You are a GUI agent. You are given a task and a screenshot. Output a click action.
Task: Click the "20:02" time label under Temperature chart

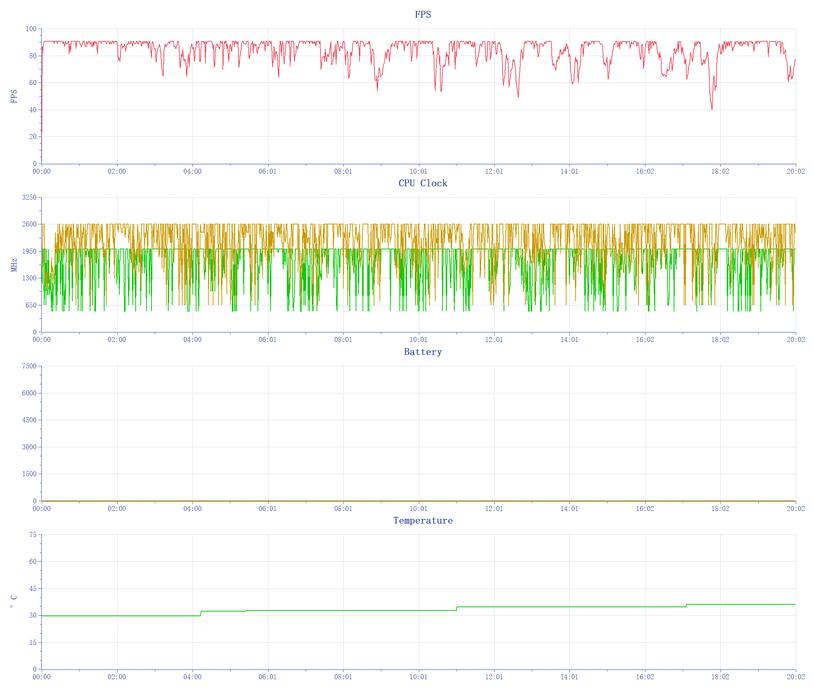pyautogui.click(x=795, y=677)
